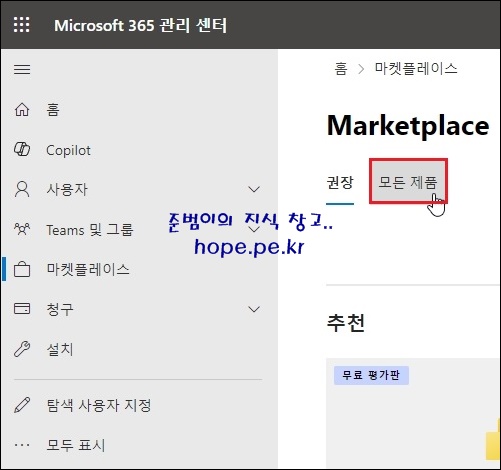Screen dimensions: 501x470
Task: Expand the 사용자 chevron
Action: 254,189
